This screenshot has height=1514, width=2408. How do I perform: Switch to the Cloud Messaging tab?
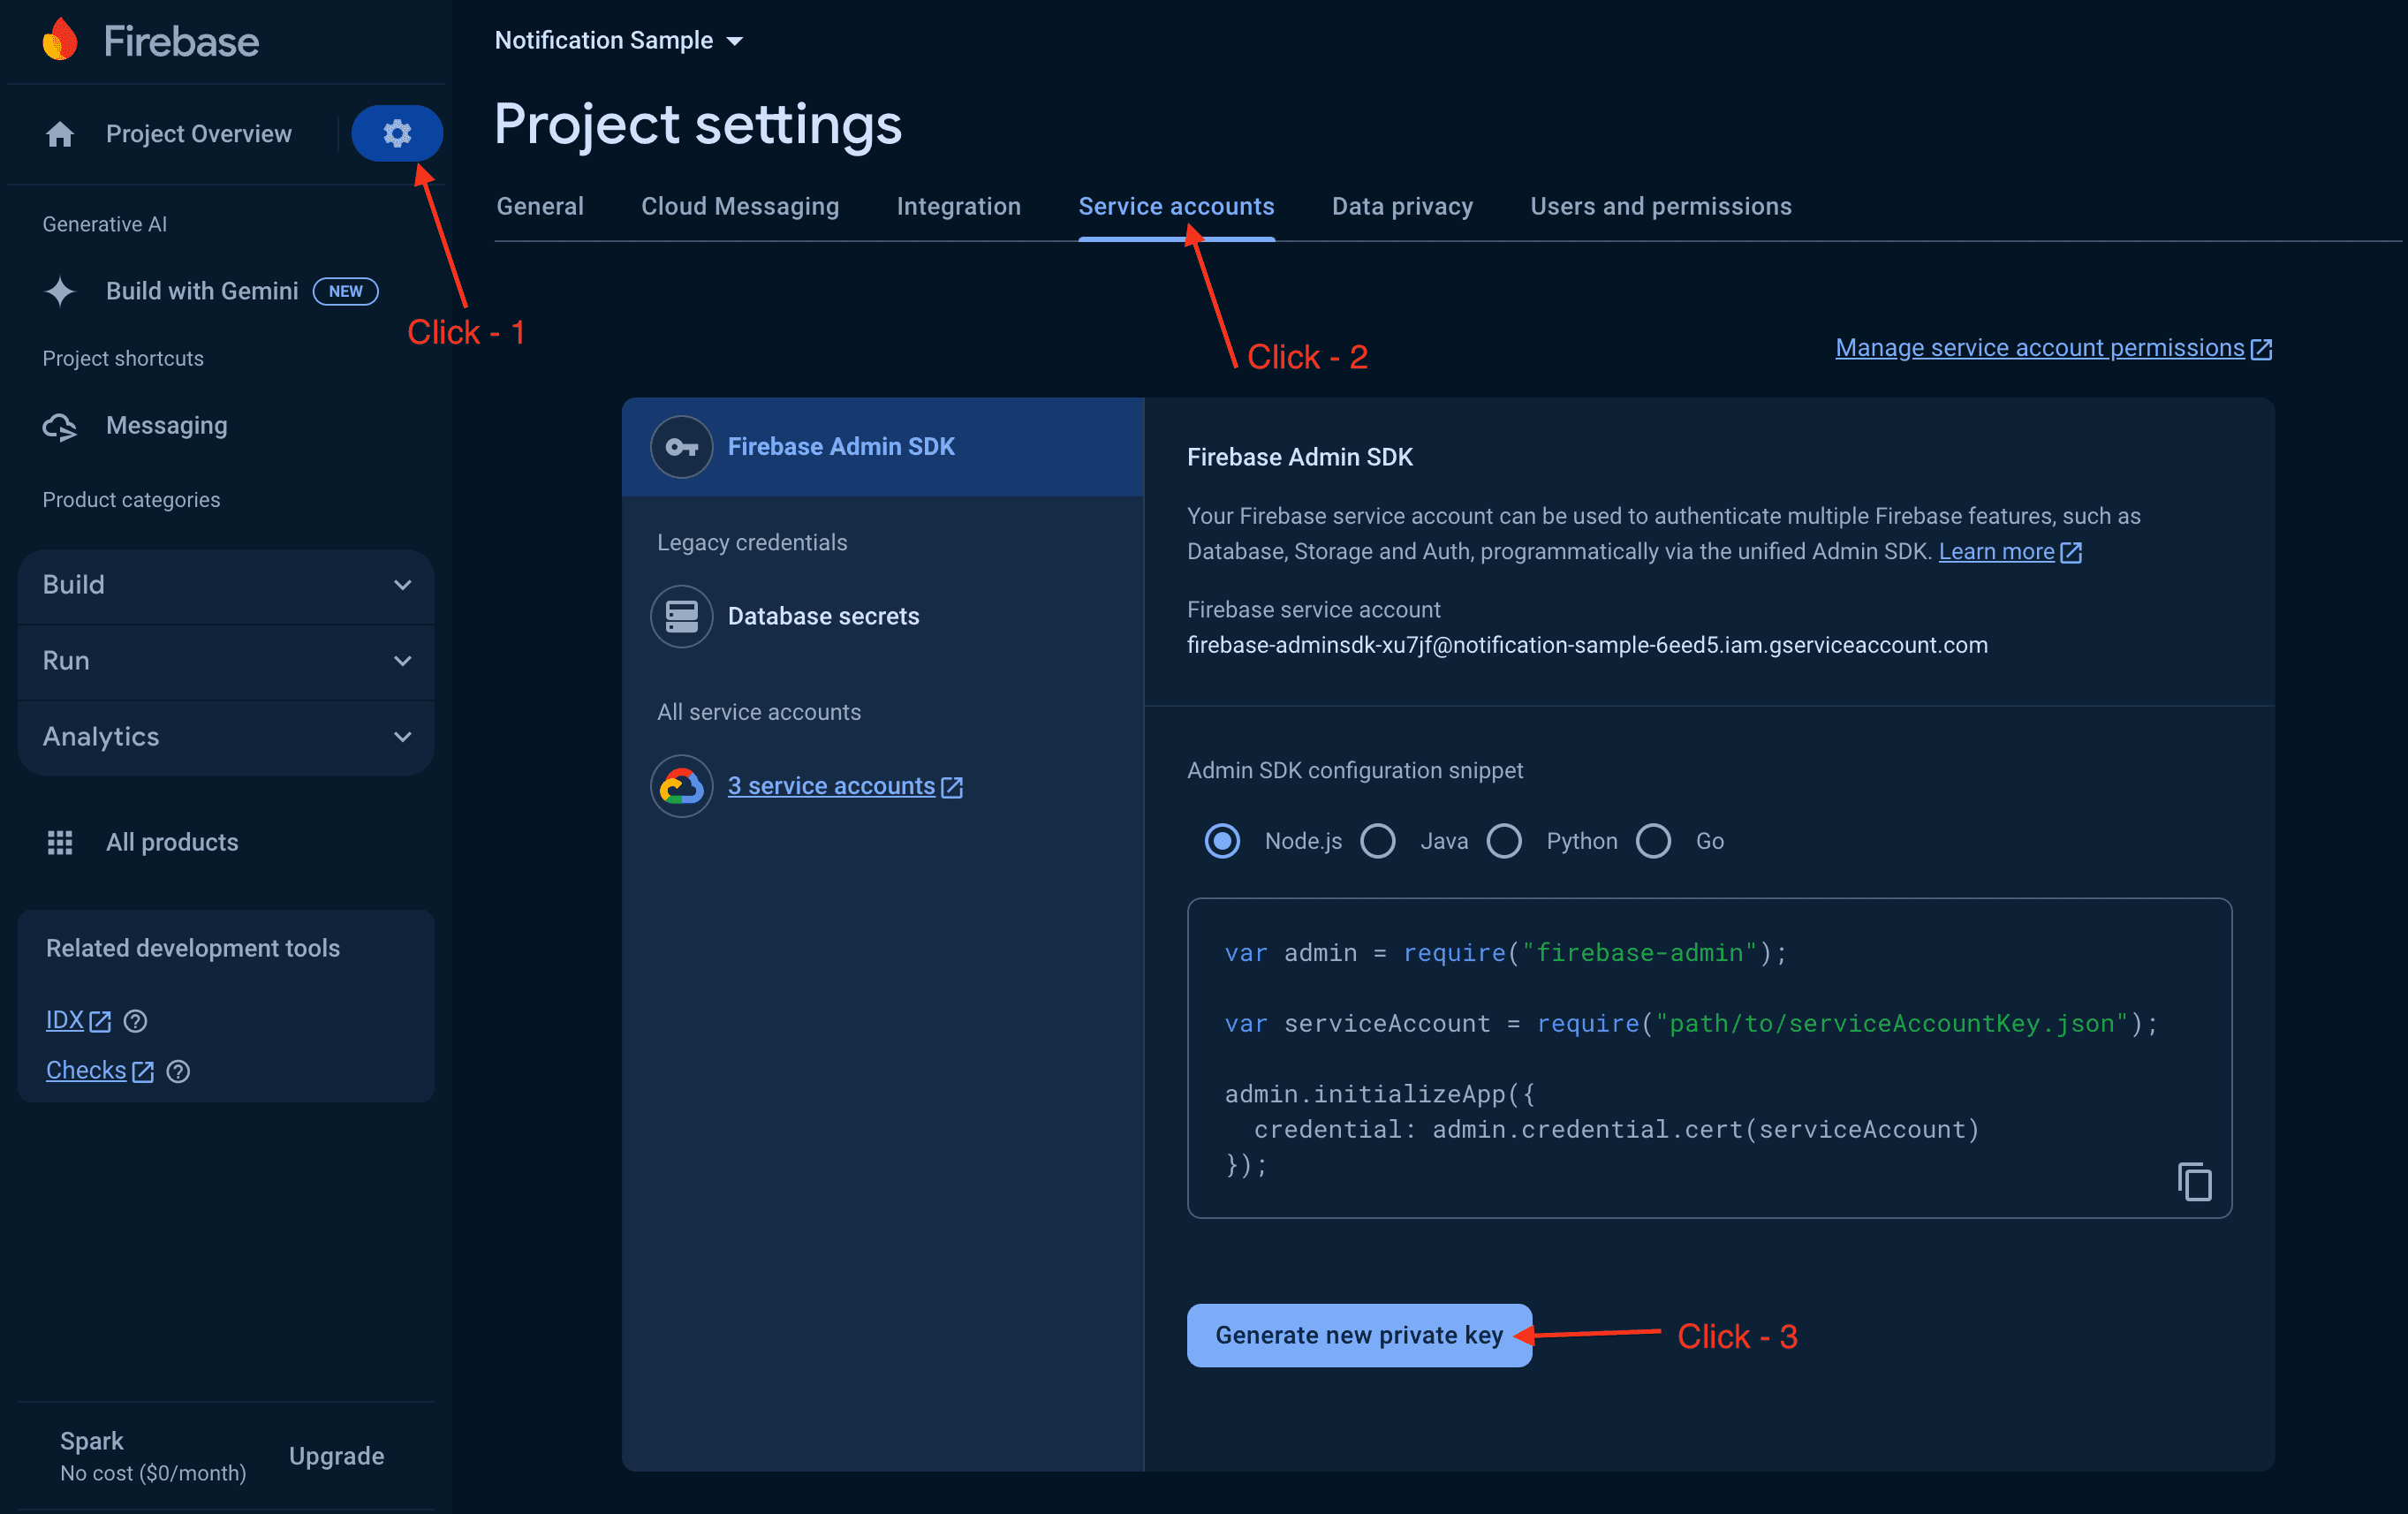(x=740, y=206)
